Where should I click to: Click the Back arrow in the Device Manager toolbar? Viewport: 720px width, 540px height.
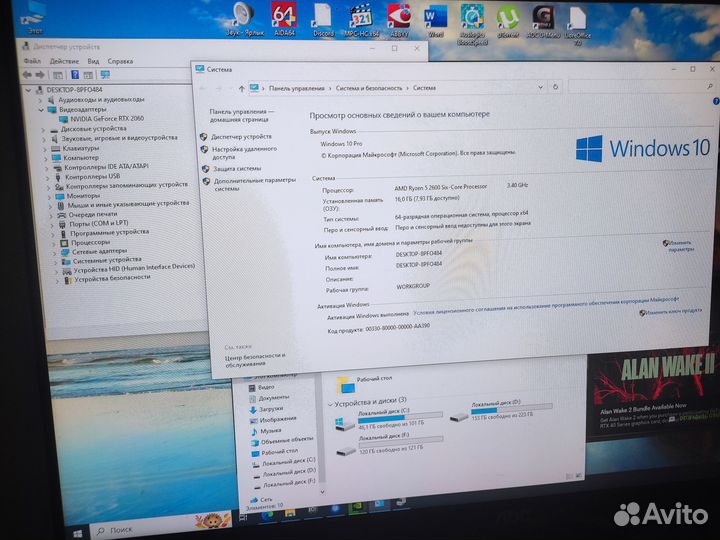pos(27,75)
